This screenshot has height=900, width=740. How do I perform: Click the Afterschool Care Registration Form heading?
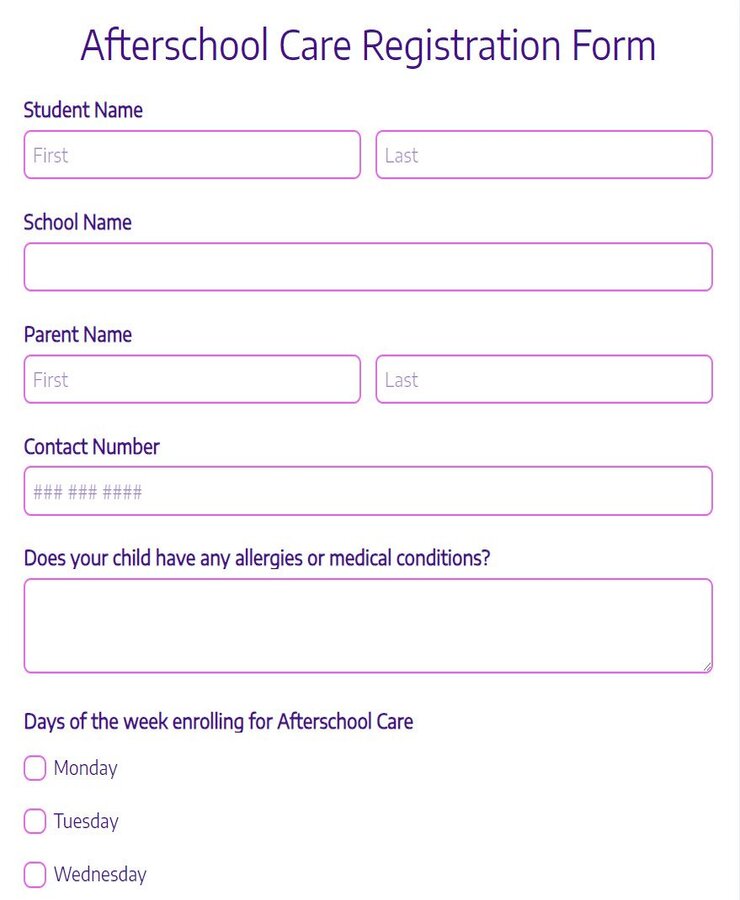368,46
